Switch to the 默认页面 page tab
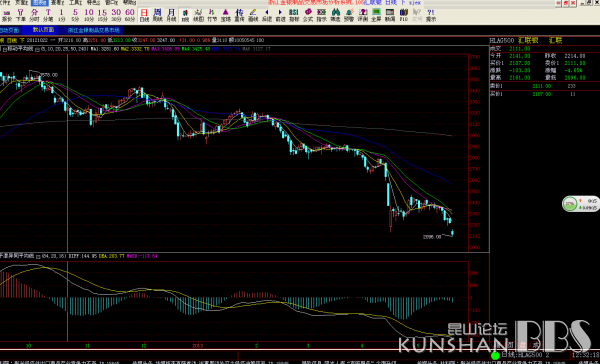The width and height of the screenshot is (600, 364). point(43,29)
